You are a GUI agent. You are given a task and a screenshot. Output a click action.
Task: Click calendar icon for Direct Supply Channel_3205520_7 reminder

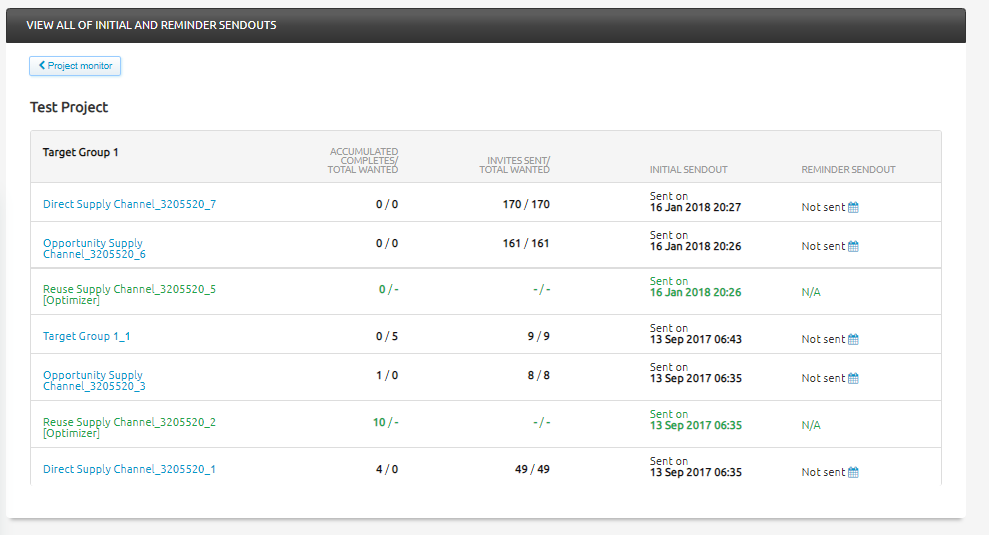coord(853,208)
